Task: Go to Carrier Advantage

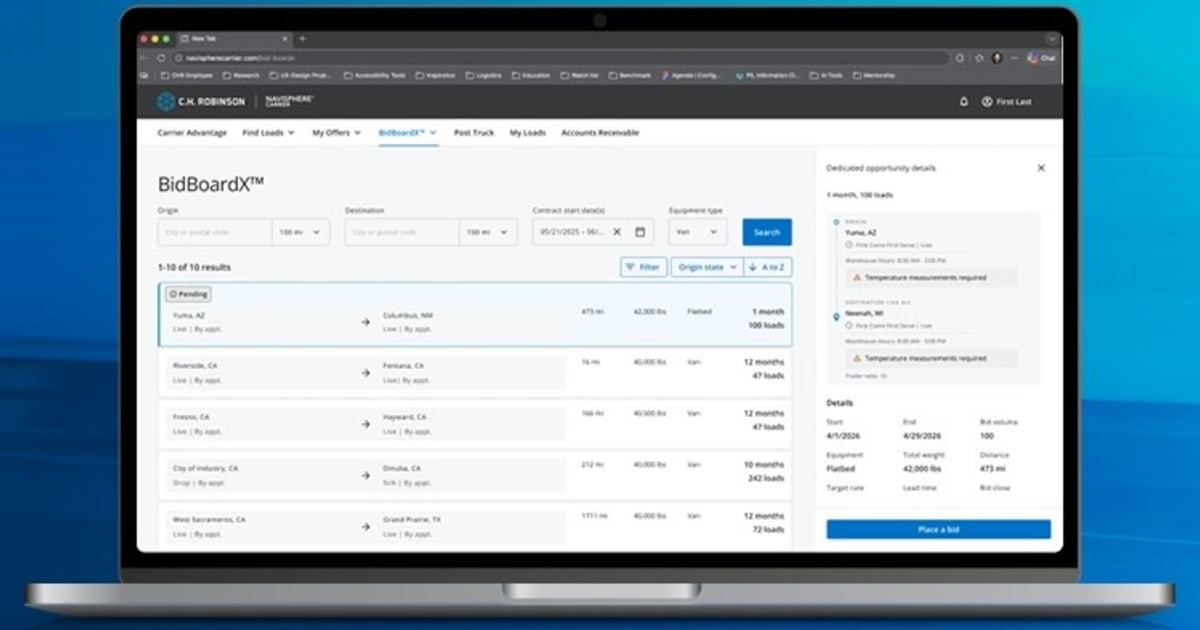Action: [x=191, y=132]
